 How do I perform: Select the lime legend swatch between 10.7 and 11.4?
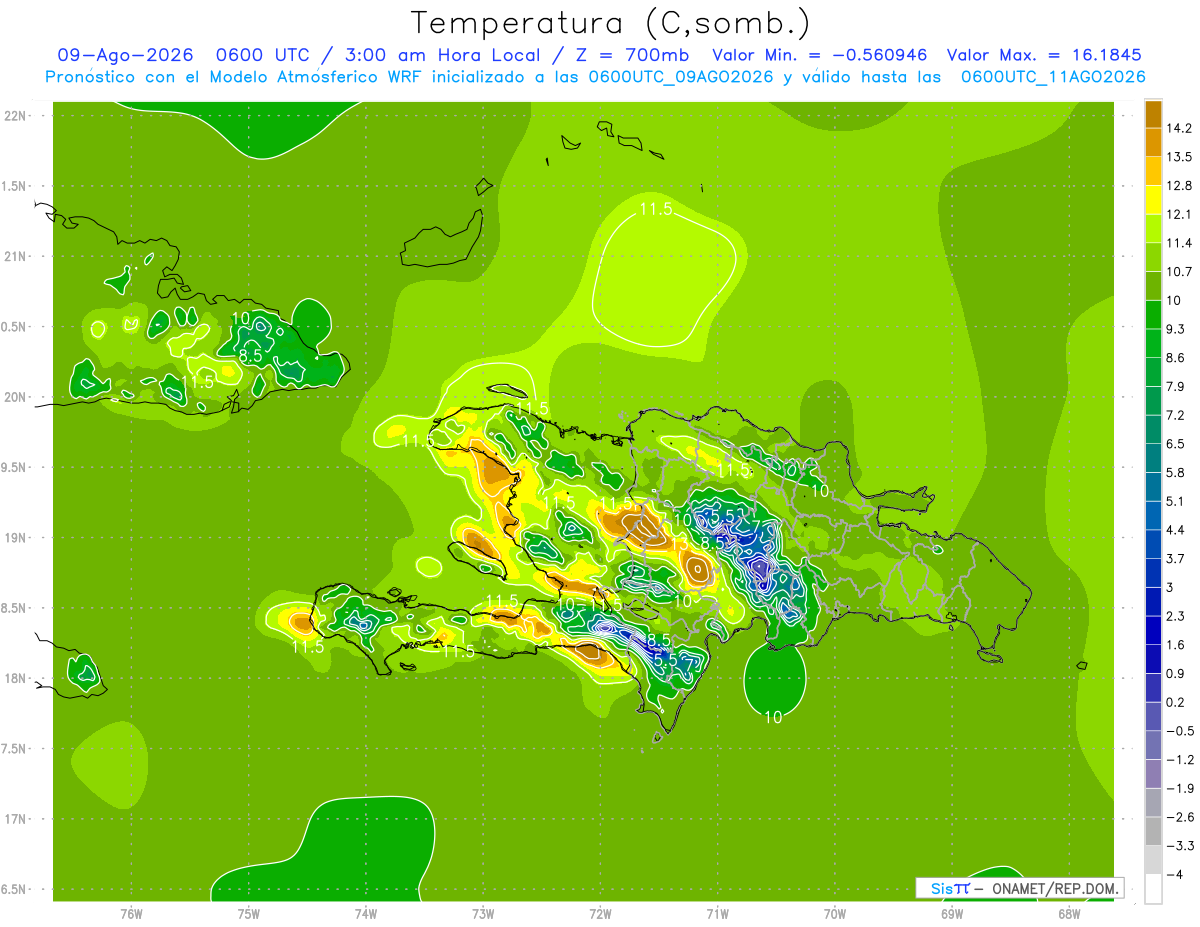1153,257
